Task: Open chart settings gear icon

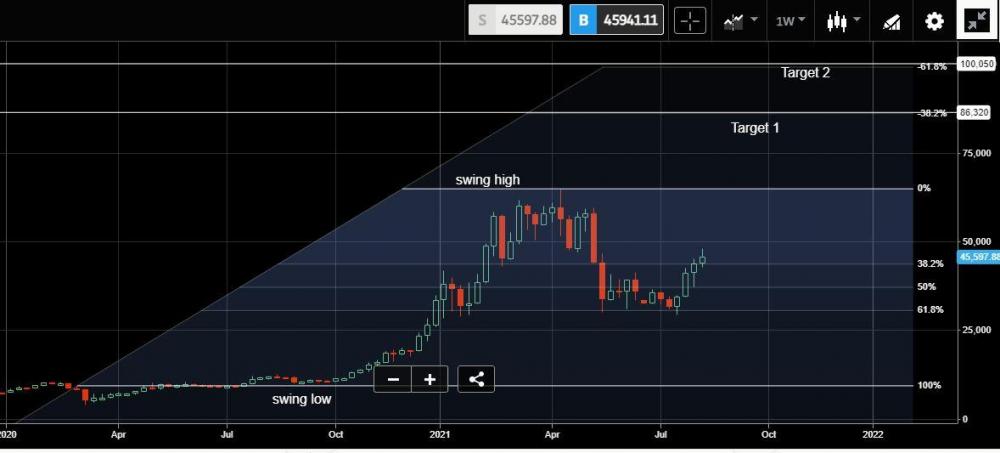Action: [934, 22]
